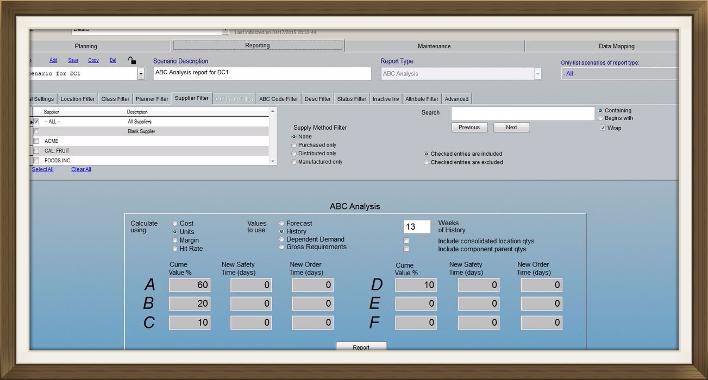Click the Save scenario link
The image size is (708, 380).
(73, 60)
